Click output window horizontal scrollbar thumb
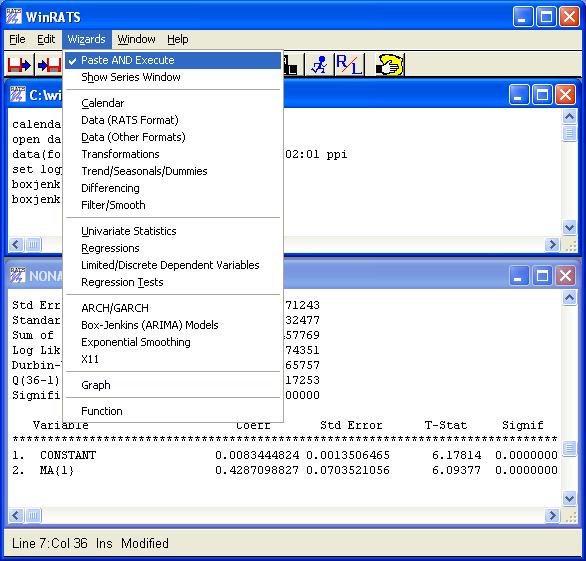The image size is (586, 561). tap(33, 516)
